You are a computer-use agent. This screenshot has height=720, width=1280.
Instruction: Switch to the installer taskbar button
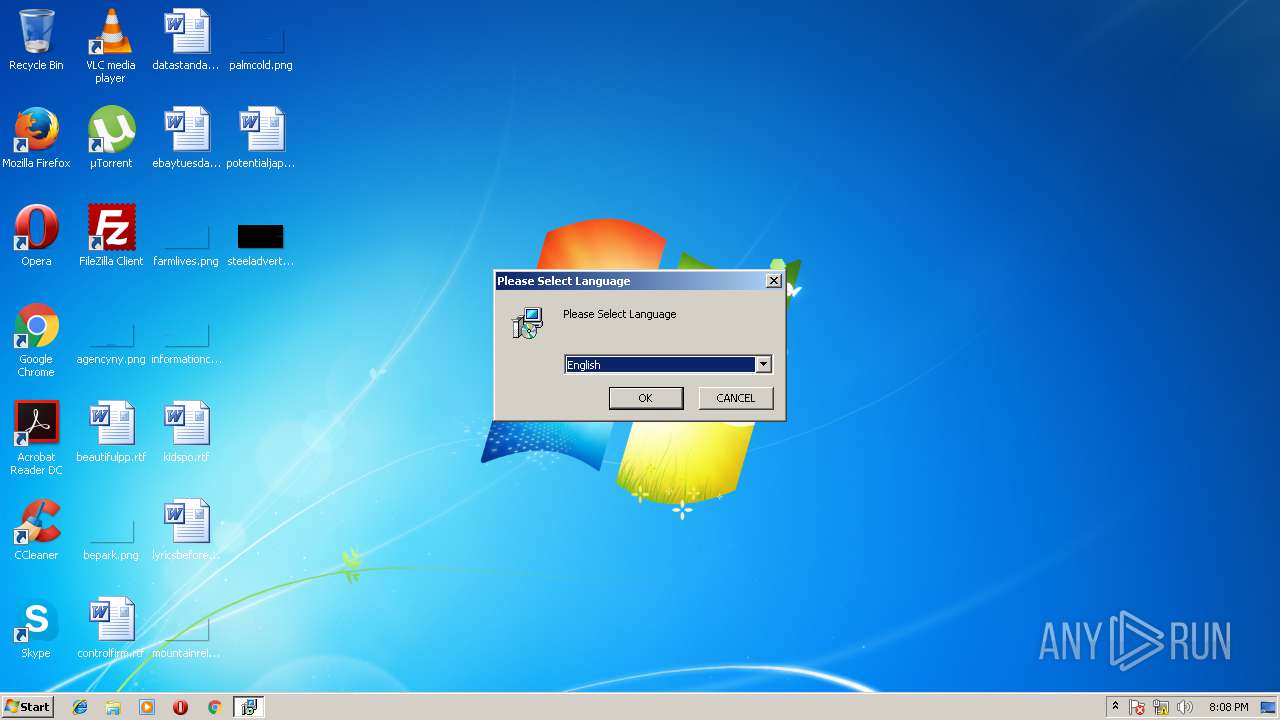pyautogui.click(x=248, y=707)
